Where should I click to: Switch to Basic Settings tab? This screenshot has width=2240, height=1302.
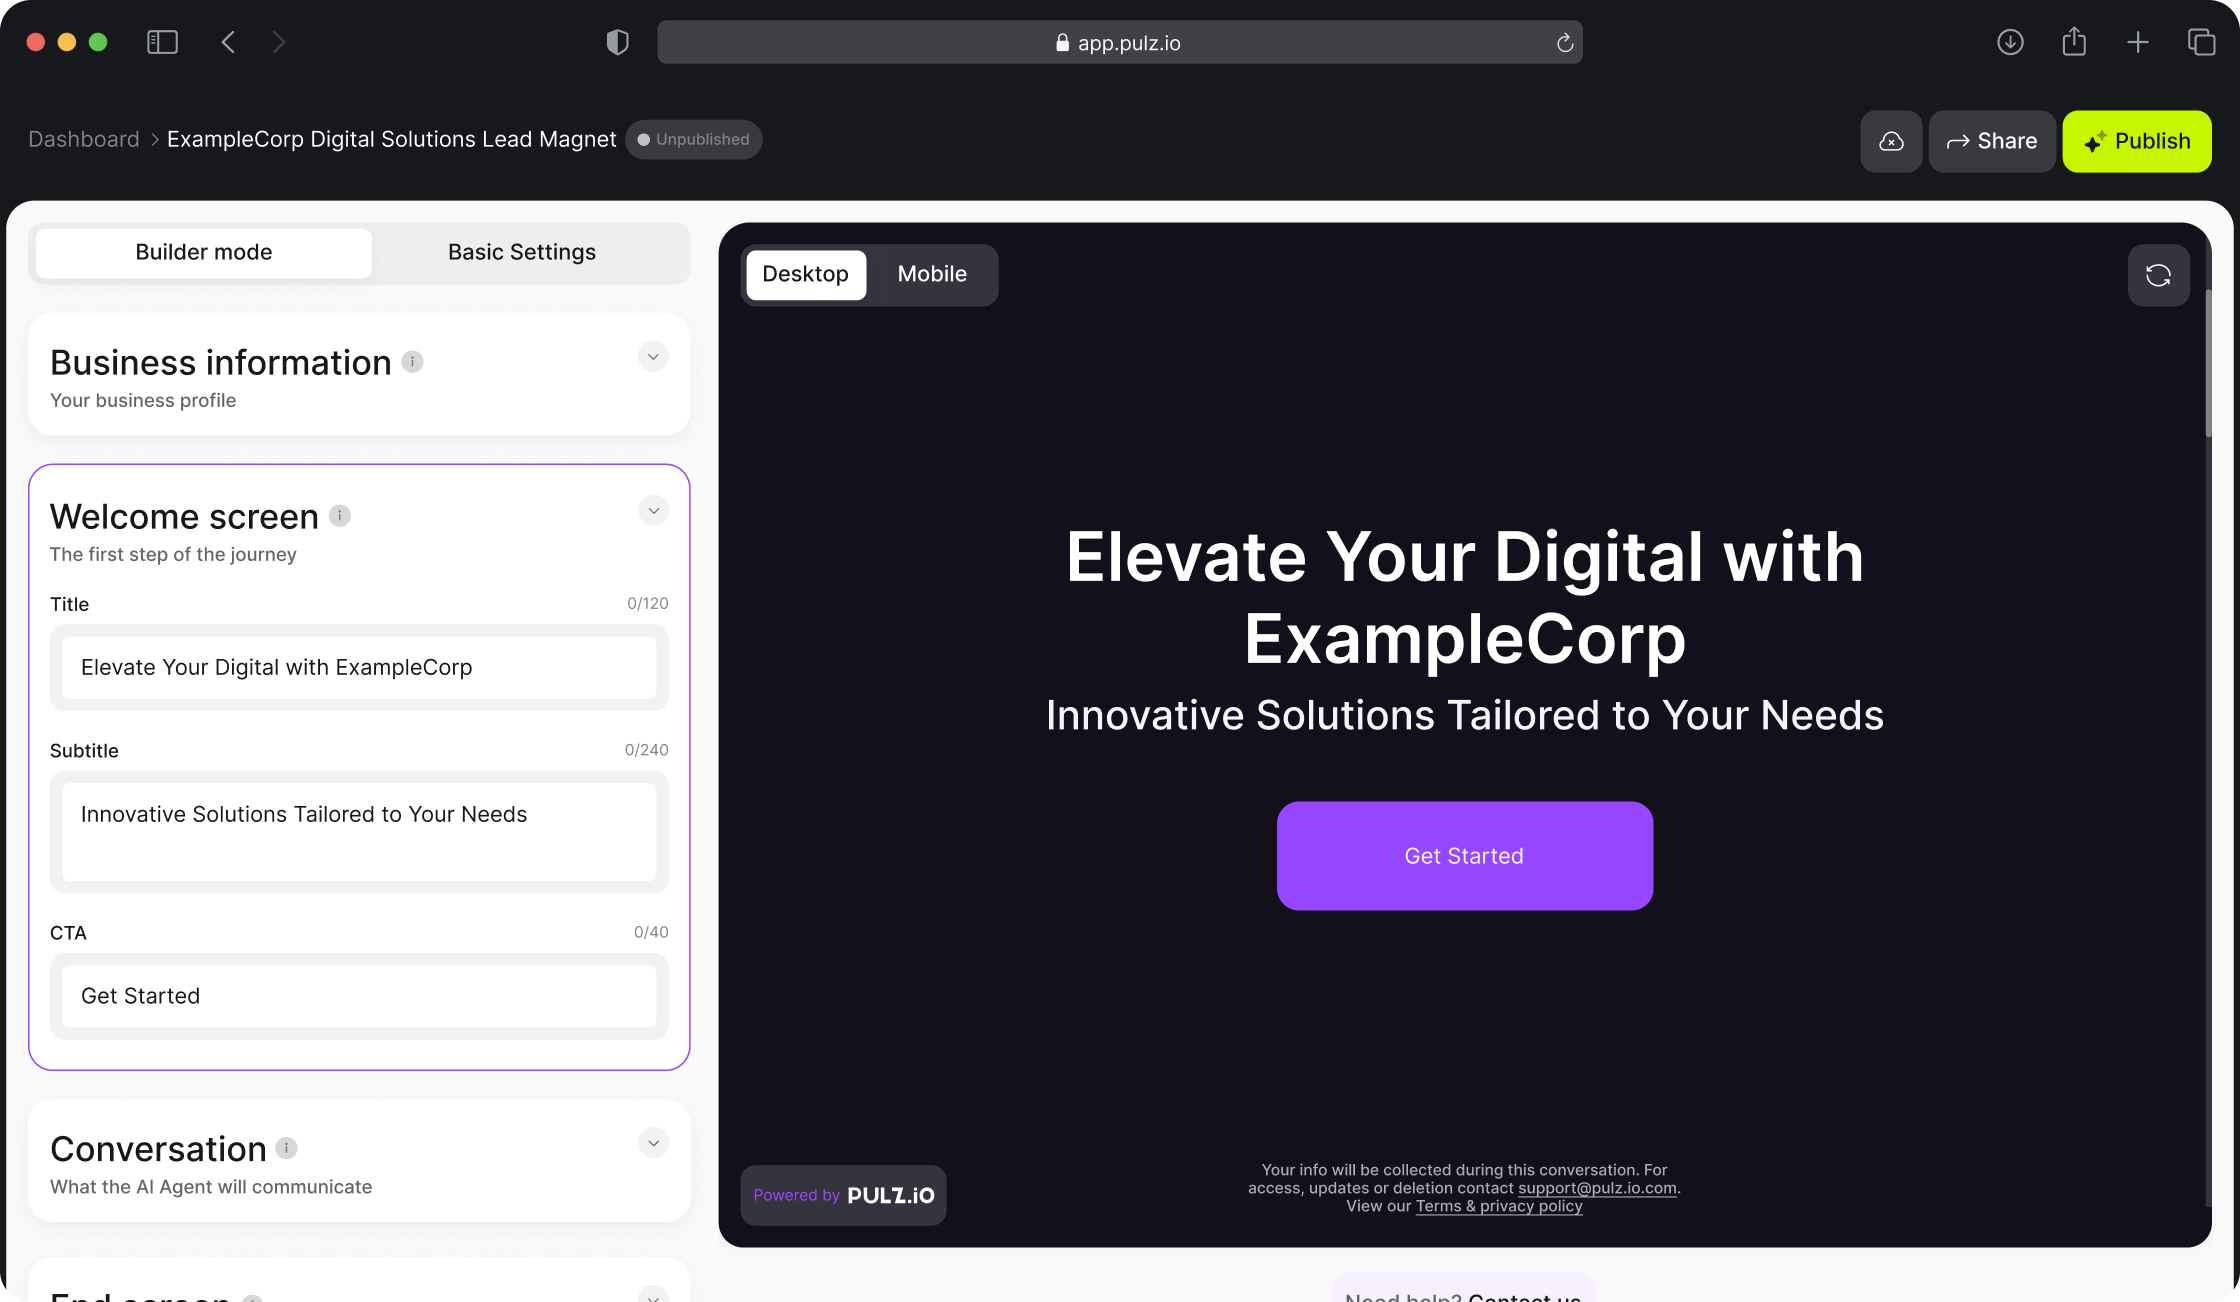(520, 251)
